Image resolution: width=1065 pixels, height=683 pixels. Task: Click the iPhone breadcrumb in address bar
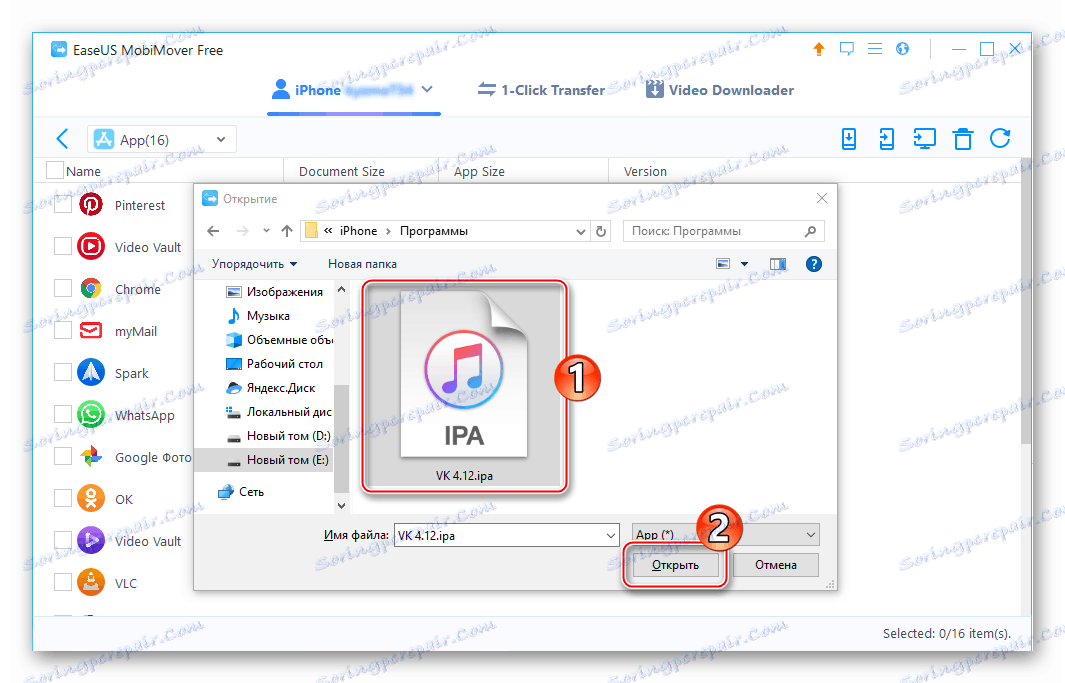click(358, 231)
